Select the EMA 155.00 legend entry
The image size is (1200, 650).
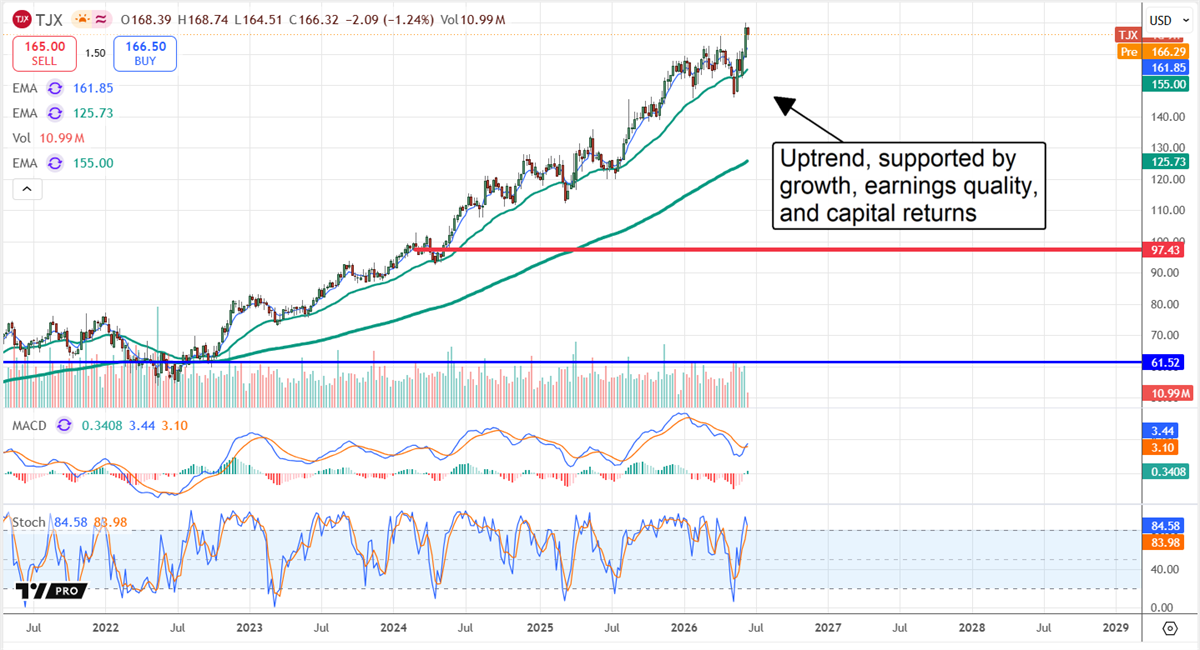pyautogui.click(x=62, y=163)
